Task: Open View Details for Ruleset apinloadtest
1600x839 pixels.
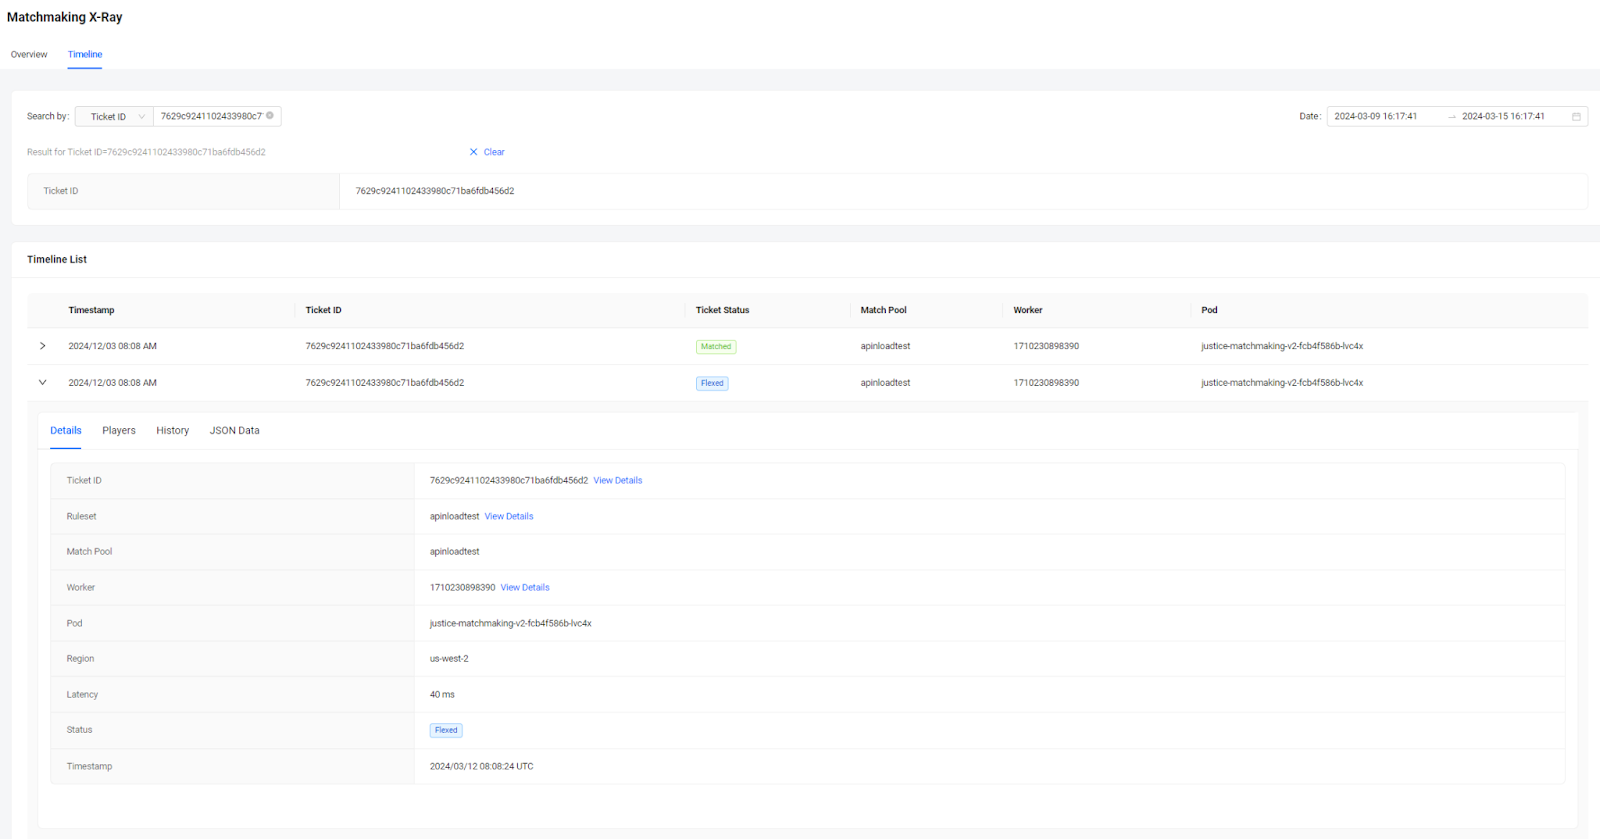Action: pyautogui.click(x=509, y=517)
